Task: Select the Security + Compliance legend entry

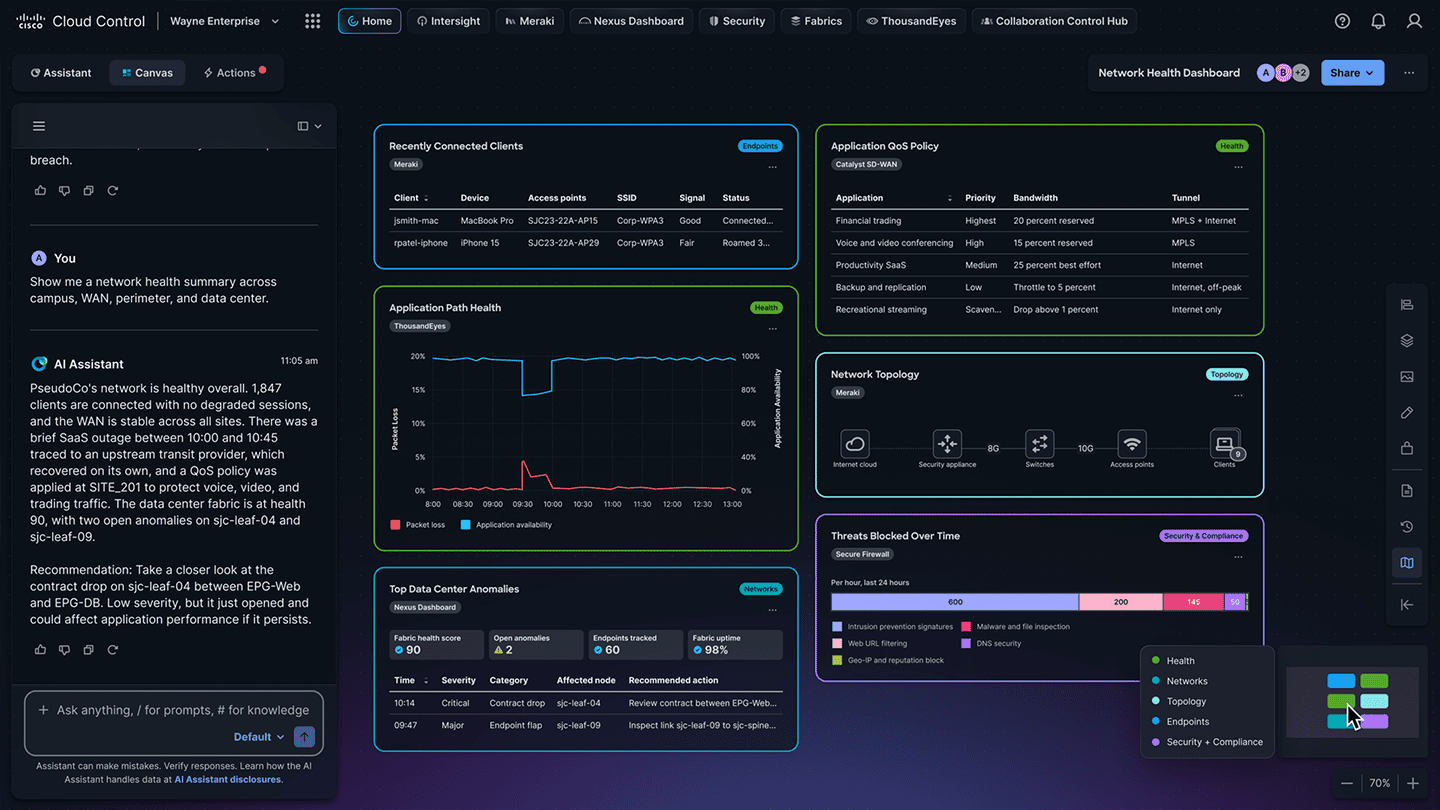Action: pyautogui.click(x=1207, y=742)
